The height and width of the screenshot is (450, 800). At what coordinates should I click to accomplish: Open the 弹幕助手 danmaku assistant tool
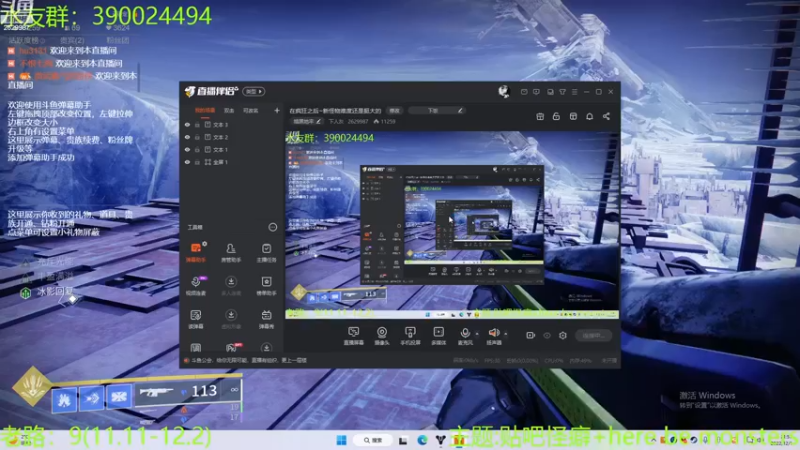pos(195,250)
